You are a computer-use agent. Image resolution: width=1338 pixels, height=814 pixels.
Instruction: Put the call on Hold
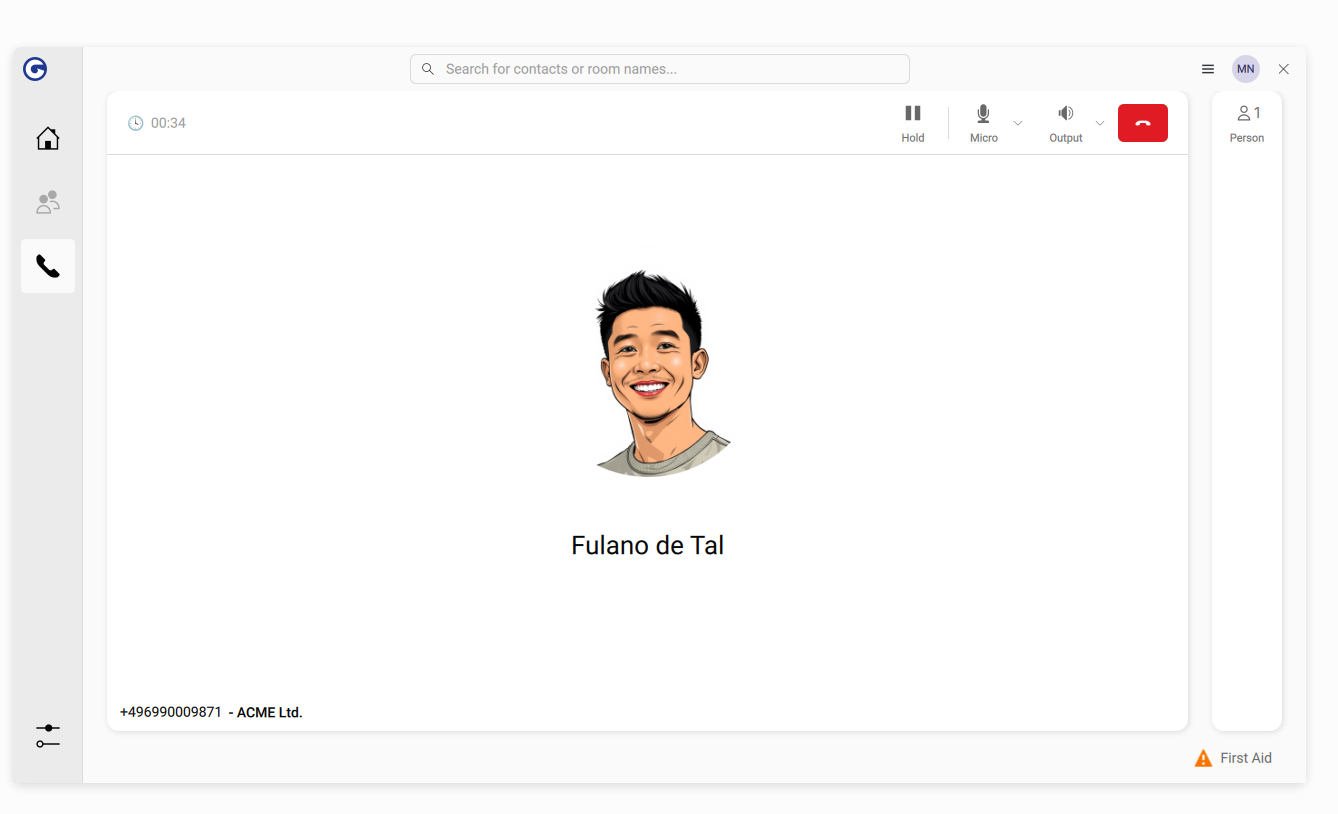pyautogui.click(x=912, y=122)
